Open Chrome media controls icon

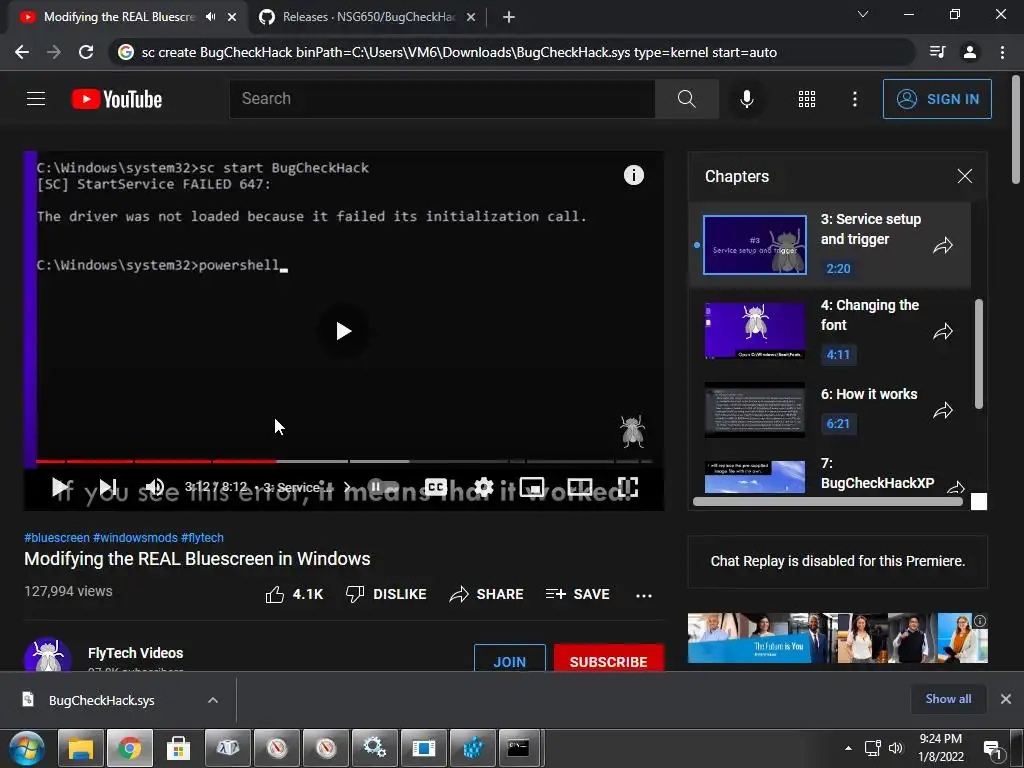click(x=937, y=52)
